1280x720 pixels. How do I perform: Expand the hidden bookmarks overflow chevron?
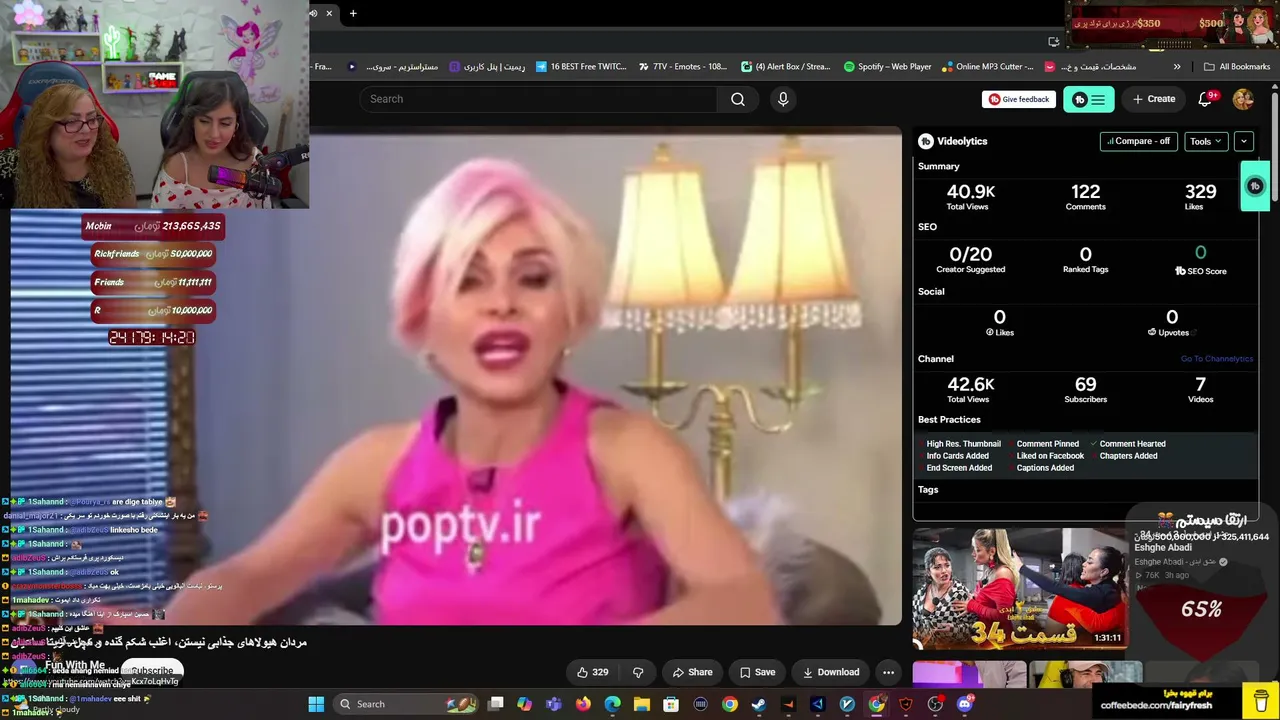pyautogui.click(x=1177, y=67)
